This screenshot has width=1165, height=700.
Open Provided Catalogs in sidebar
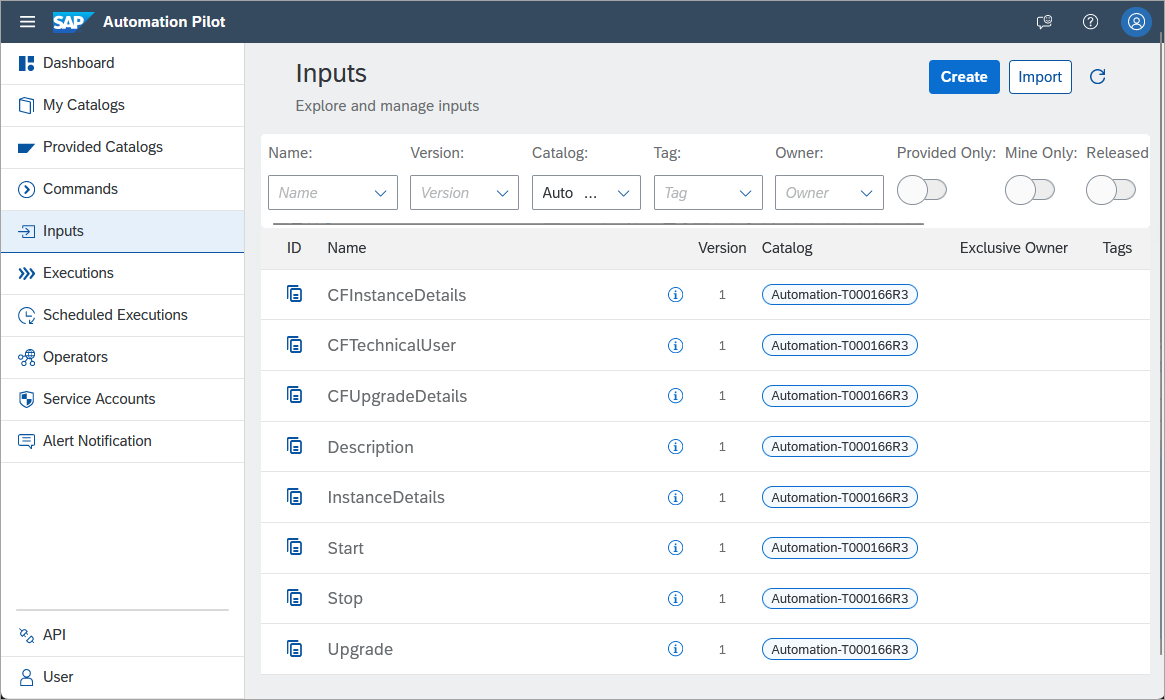[123, 147]
